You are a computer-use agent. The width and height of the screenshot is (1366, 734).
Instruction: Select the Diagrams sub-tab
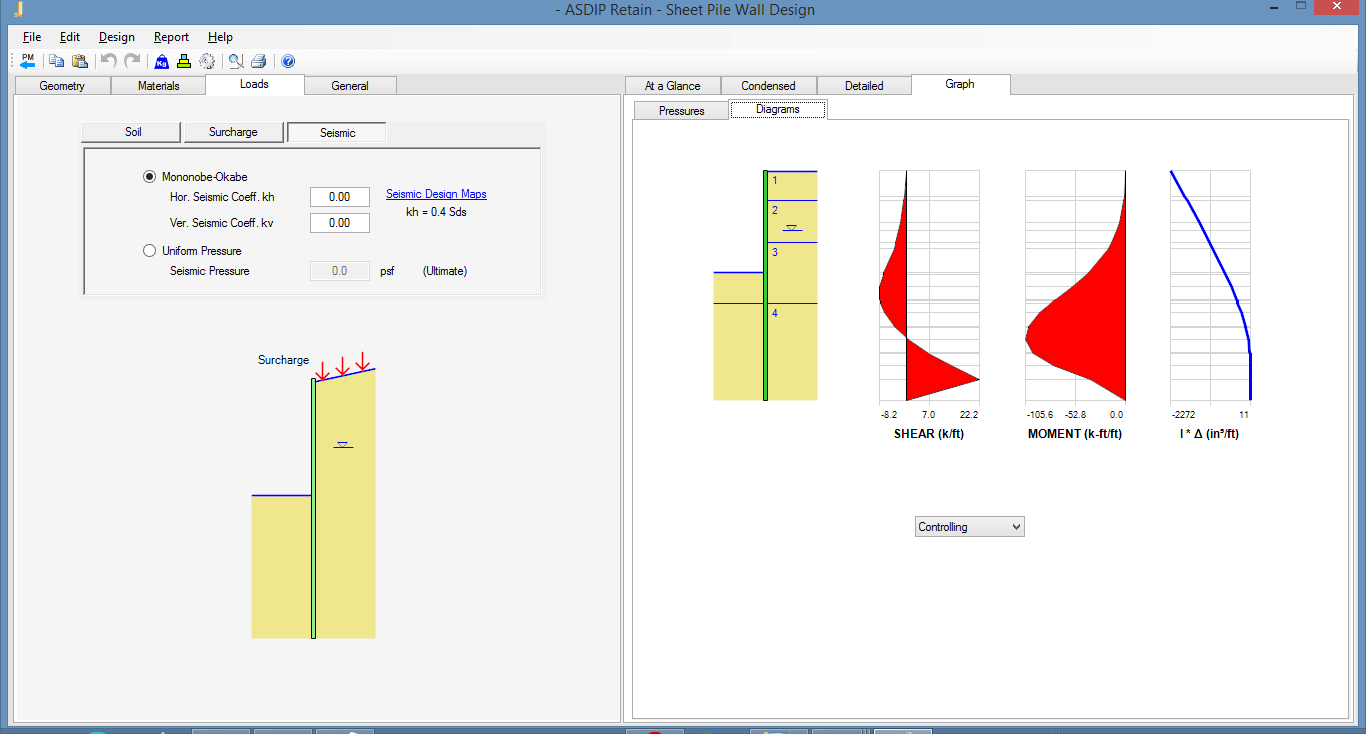click(x=778, y=110)
